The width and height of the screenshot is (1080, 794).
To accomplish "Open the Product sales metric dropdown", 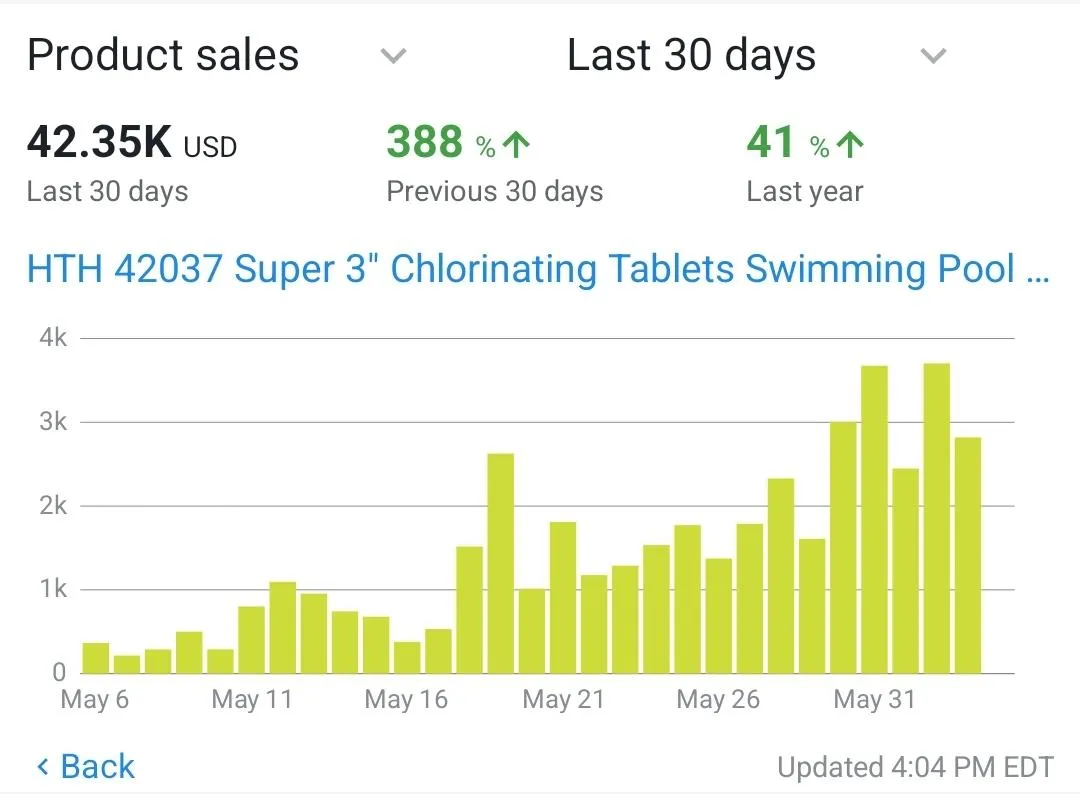I will tap(163, 55).
